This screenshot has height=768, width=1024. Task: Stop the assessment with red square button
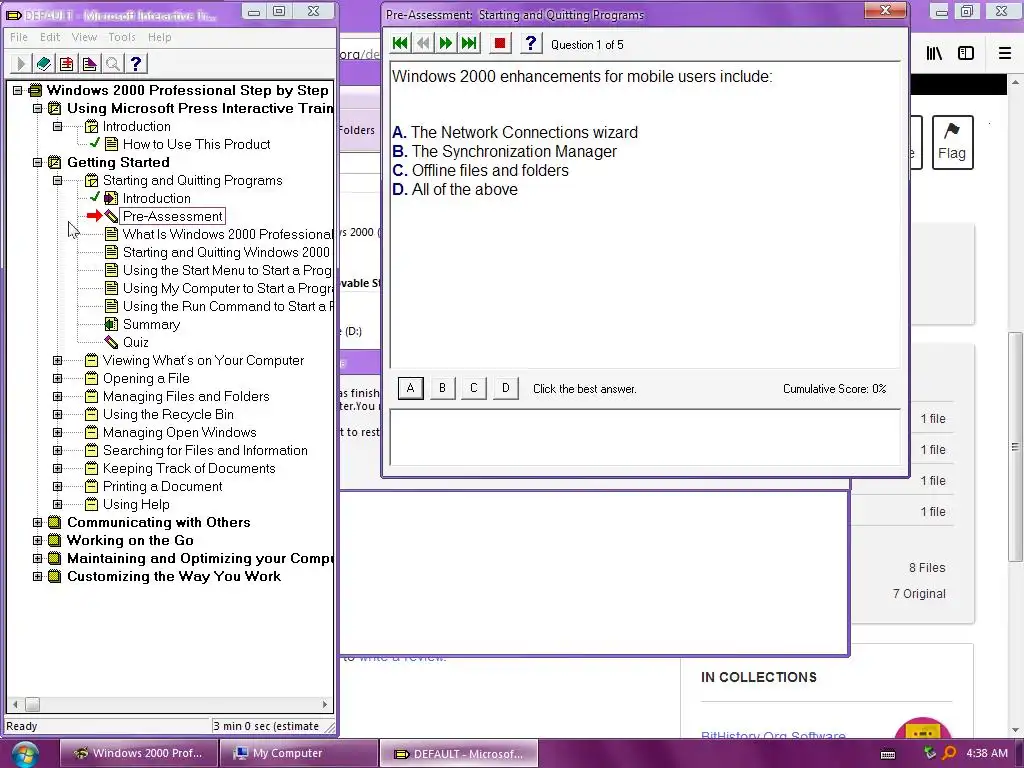coord(500,44)
